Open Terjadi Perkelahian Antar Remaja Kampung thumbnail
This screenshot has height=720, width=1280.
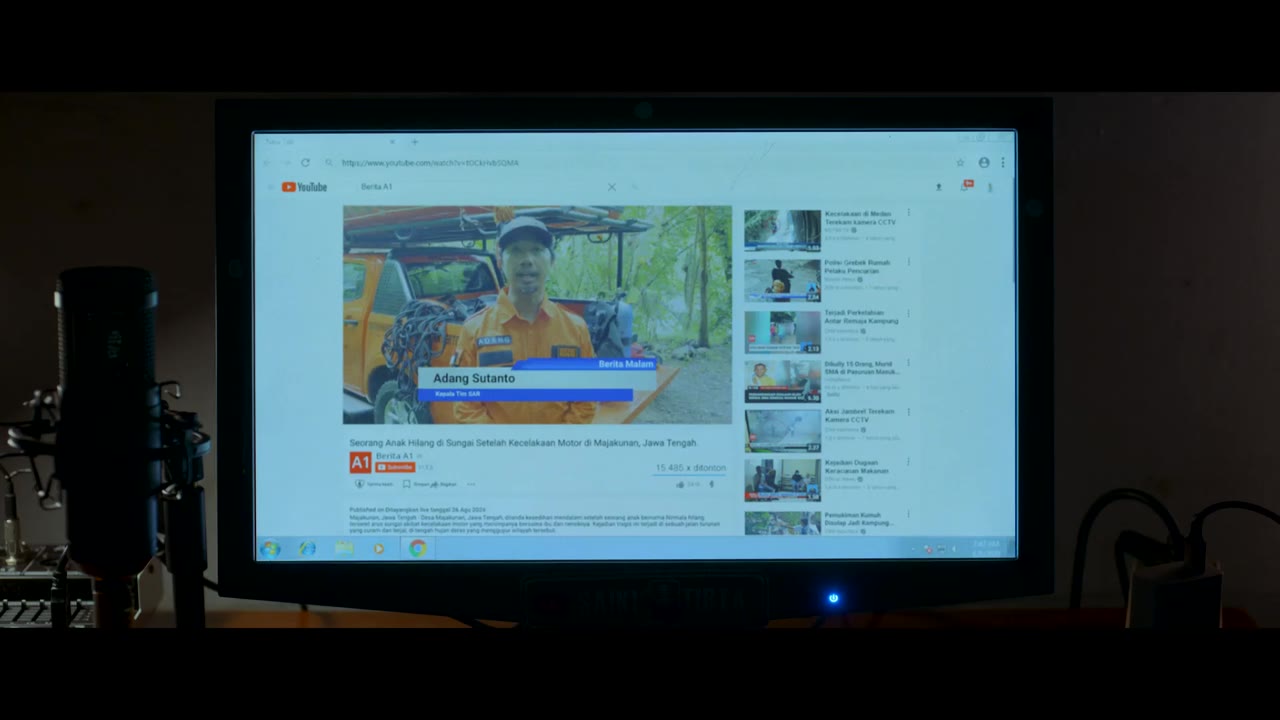pos(782,331)
